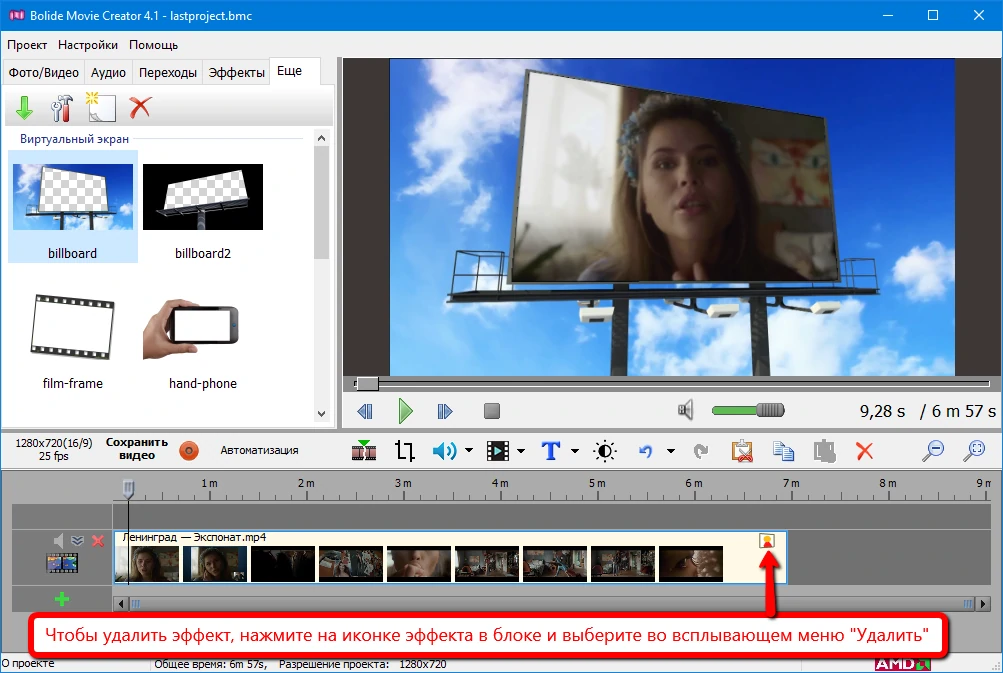
Task: Click effect icon on Ленинград clip
Action: [x=767, y=541]
